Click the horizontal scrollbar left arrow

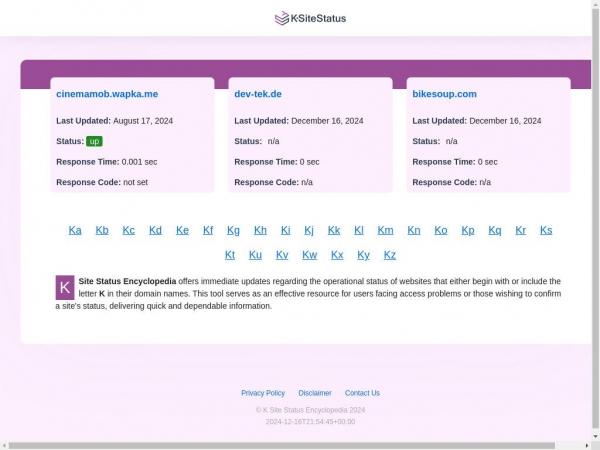point(4,446)
